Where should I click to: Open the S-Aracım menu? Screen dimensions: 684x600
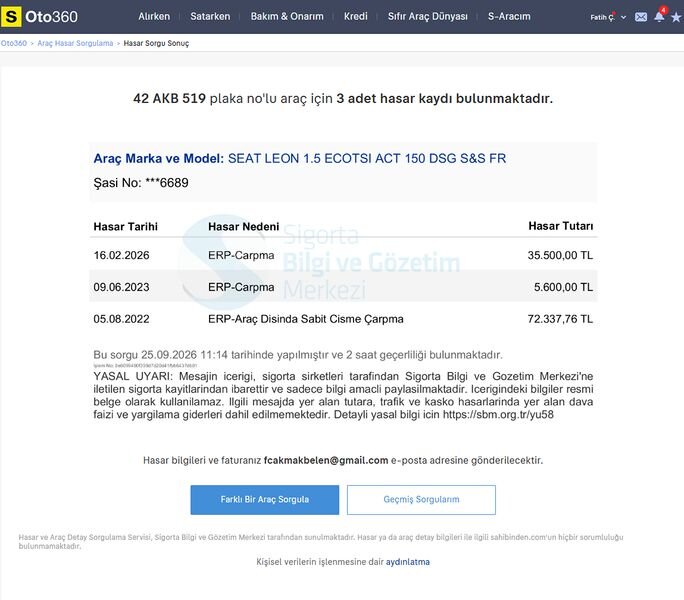tap(509, 17)
